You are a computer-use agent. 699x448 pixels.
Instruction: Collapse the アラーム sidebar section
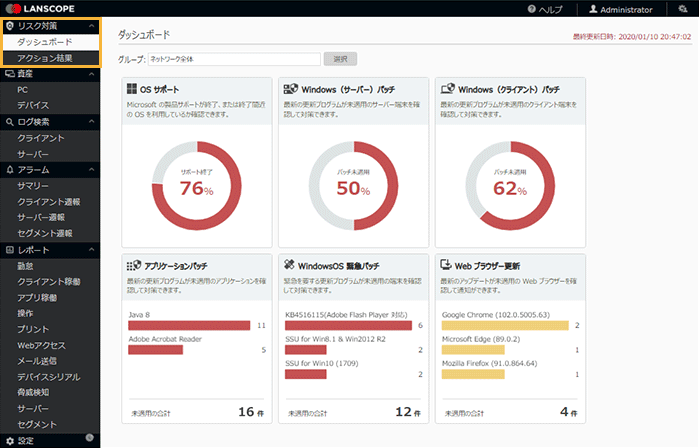pos(91,170)
